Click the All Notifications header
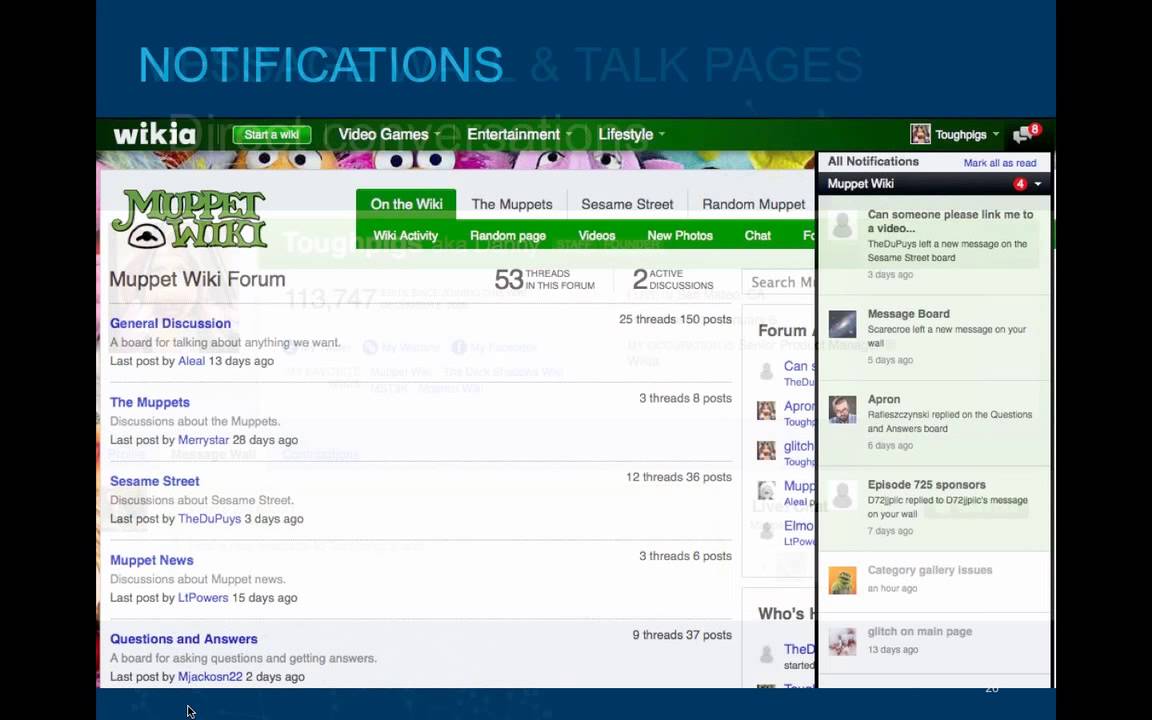1152x720 pixels. pyautogui.click(x=873, y=162)
